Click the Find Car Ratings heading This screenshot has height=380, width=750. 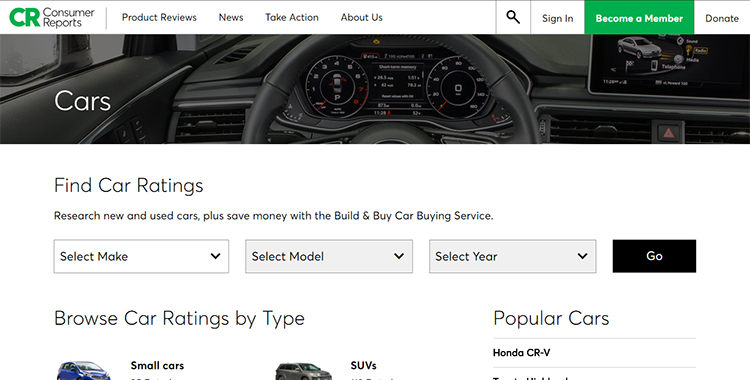coord(129,186)
